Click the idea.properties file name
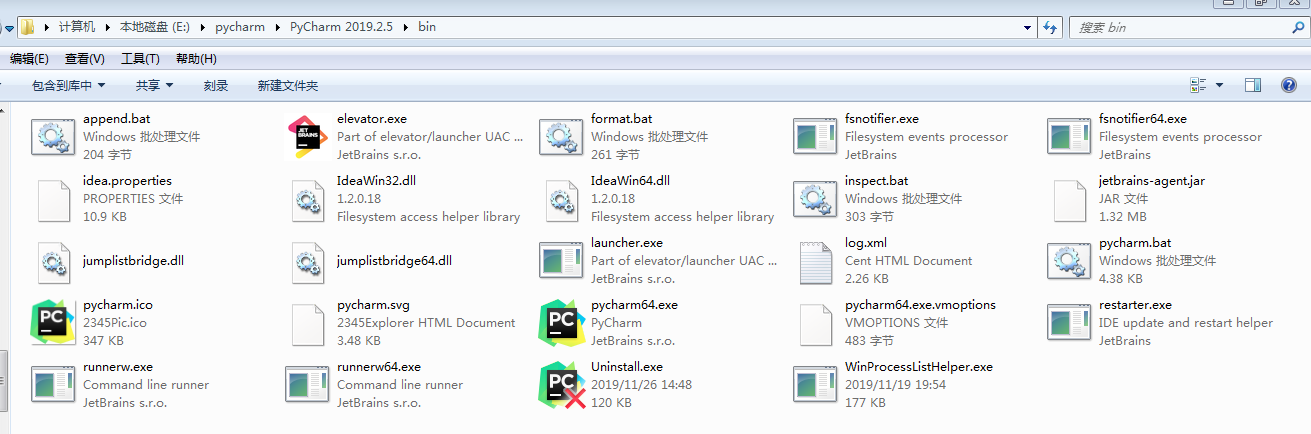This screenshot has height=434, width=1311. 127,181
